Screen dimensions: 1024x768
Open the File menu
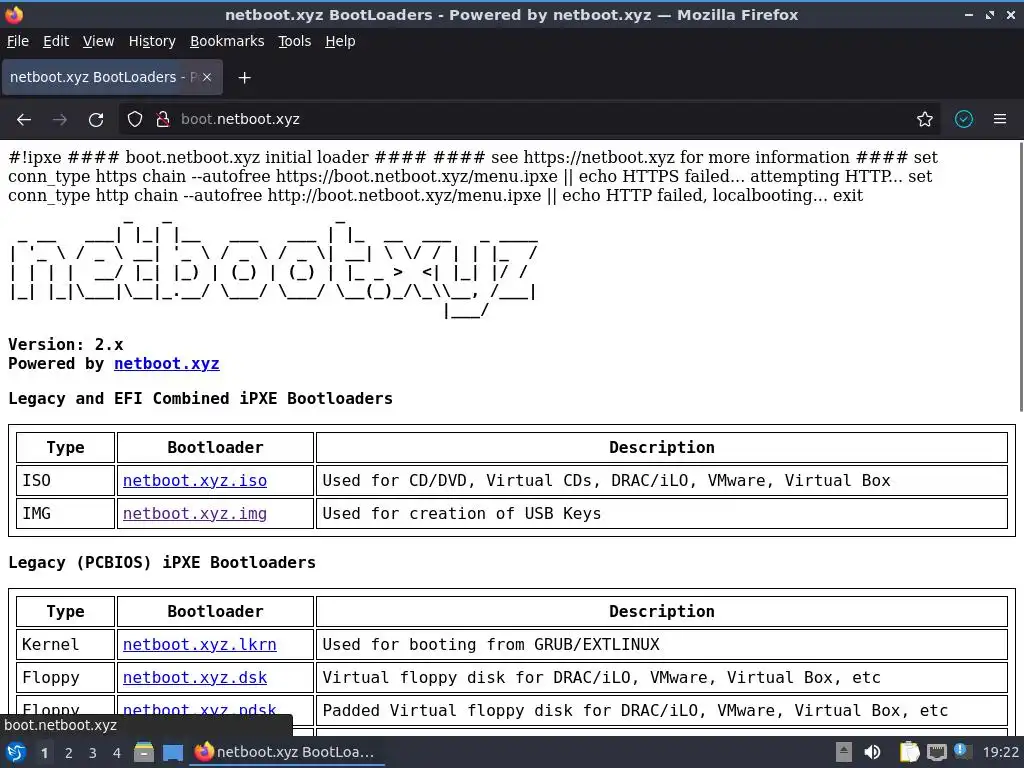[x=18, y=41]
